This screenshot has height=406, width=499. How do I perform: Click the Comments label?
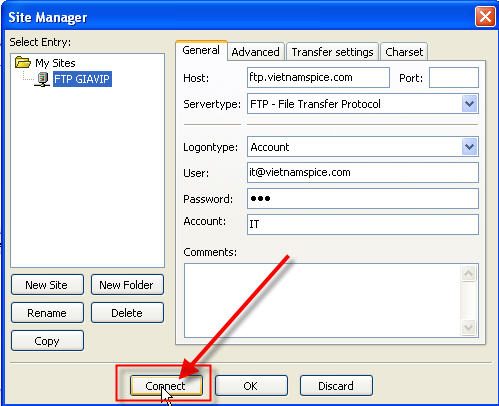point(210,252)
